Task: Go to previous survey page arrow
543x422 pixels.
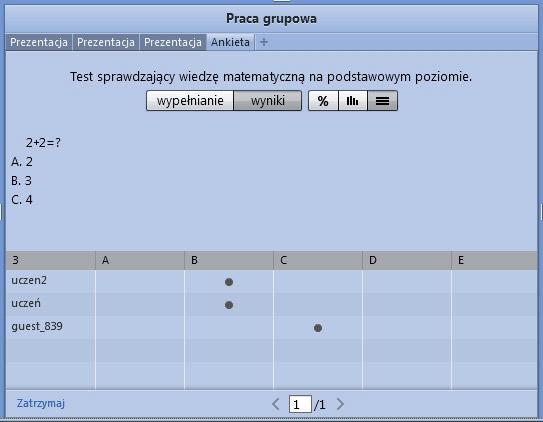Action: [x=276, y=404]
